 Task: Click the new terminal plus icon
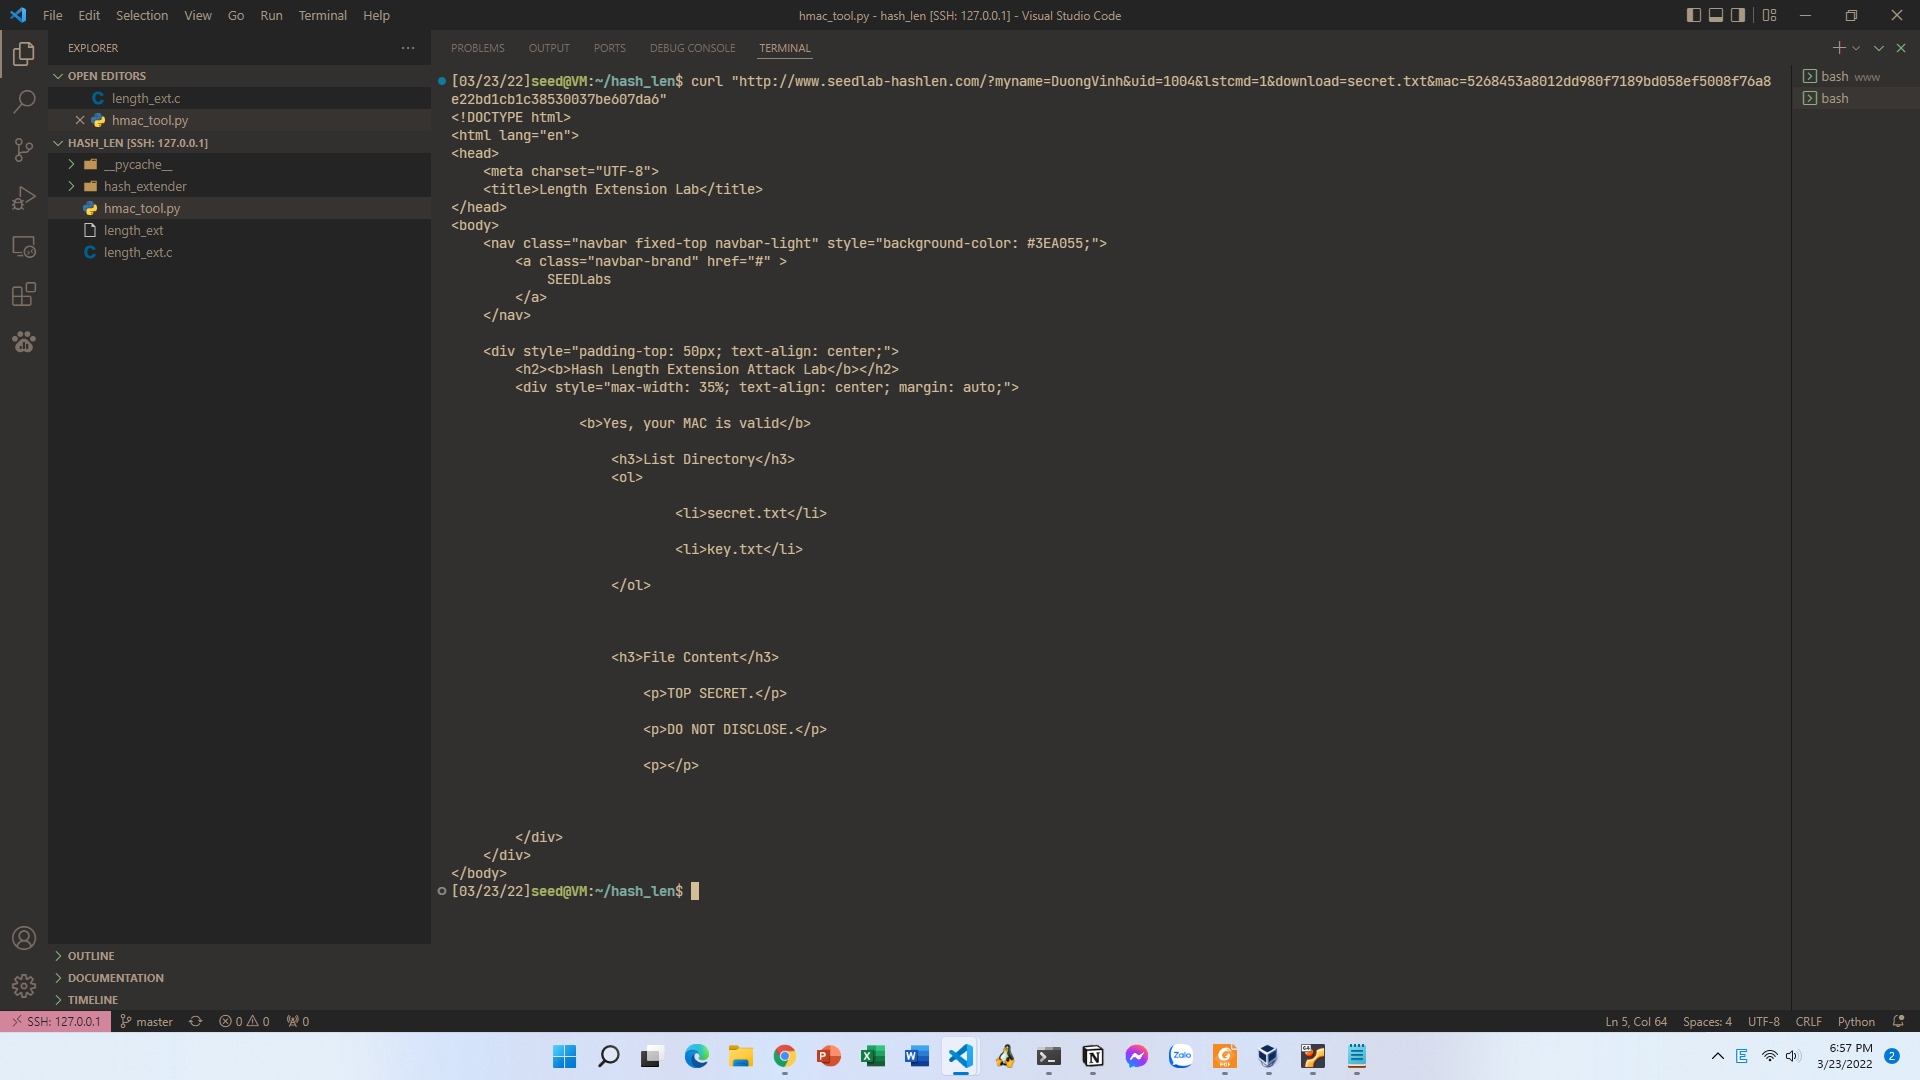click(1838, 48)
